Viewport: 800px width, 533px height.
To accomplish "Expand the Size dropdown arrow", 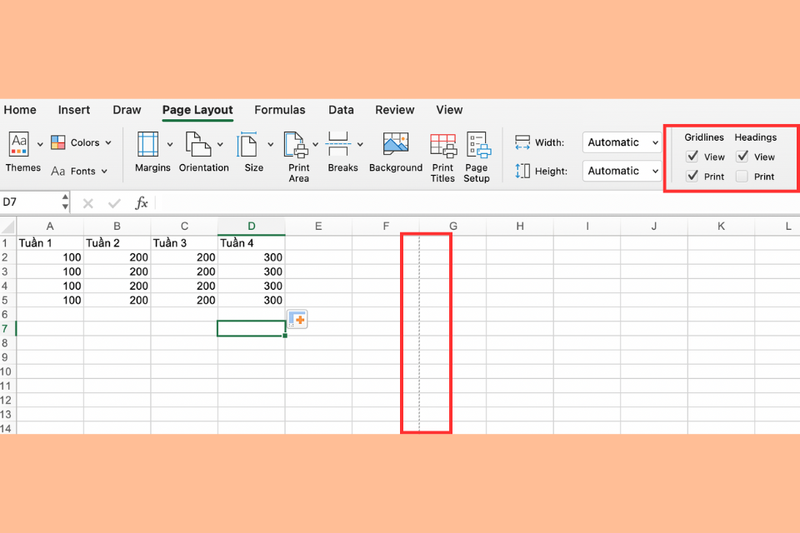I will click(270, 144).
